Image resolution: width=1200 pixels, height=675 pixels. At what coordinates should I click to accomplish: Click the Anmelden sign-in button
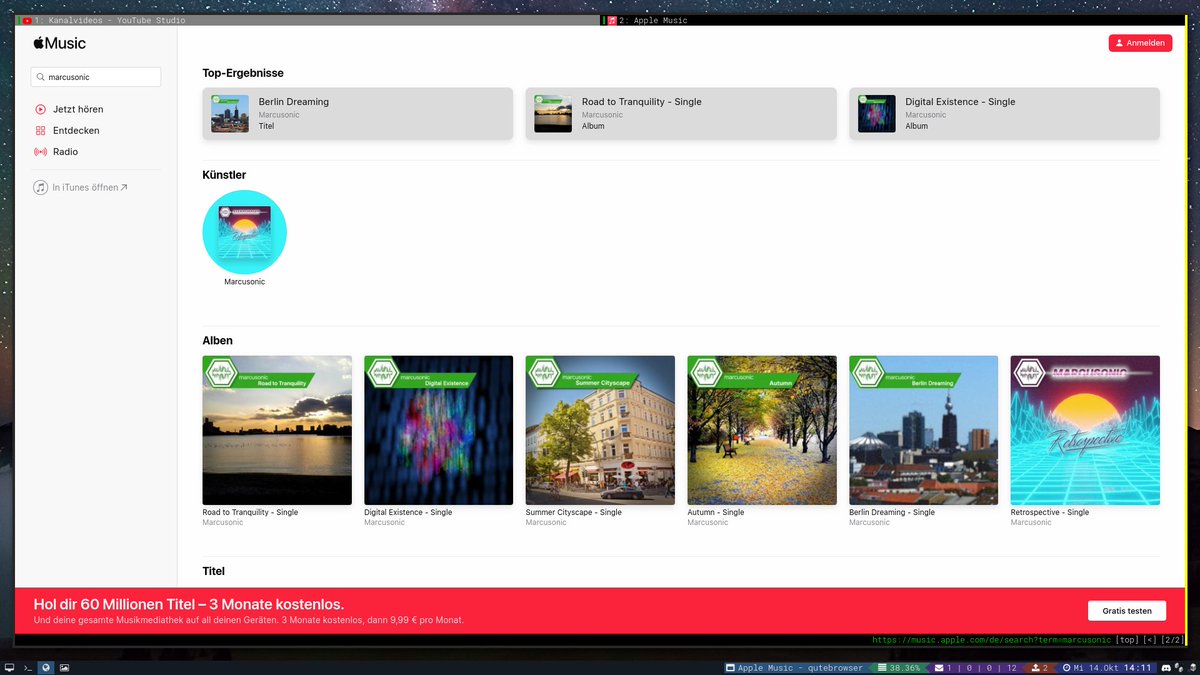(x=1139, y=43)
